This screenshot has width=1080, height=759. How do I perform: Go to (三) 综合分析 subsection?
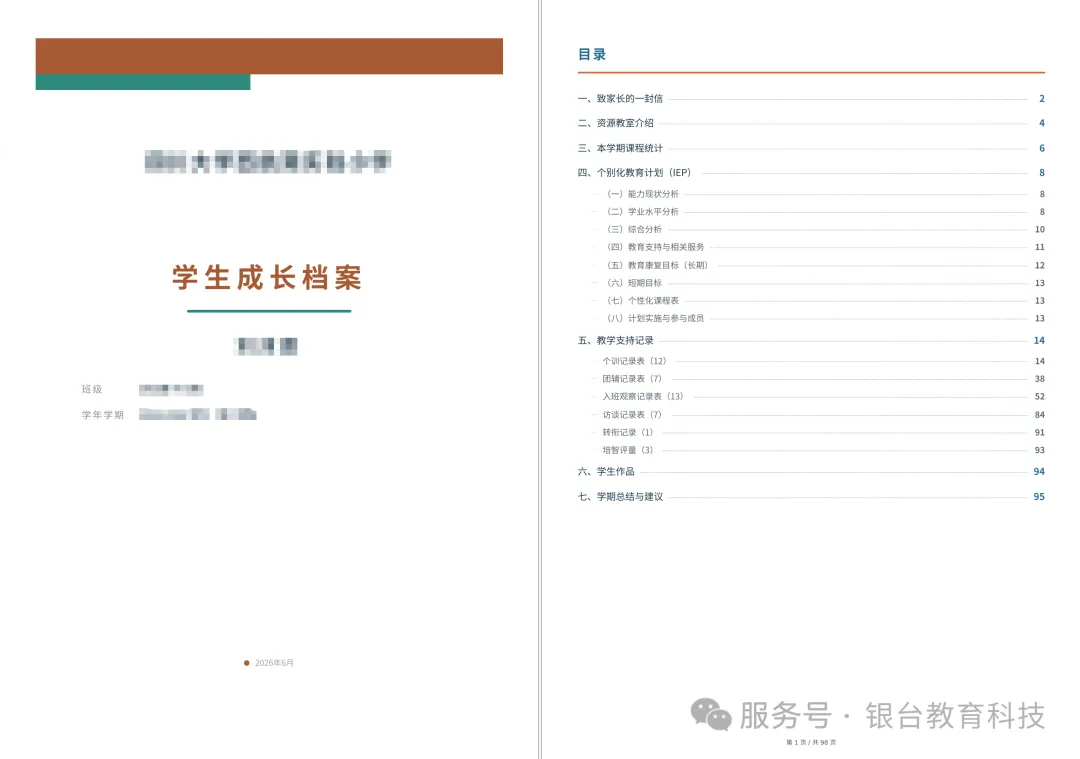point(634,229)
